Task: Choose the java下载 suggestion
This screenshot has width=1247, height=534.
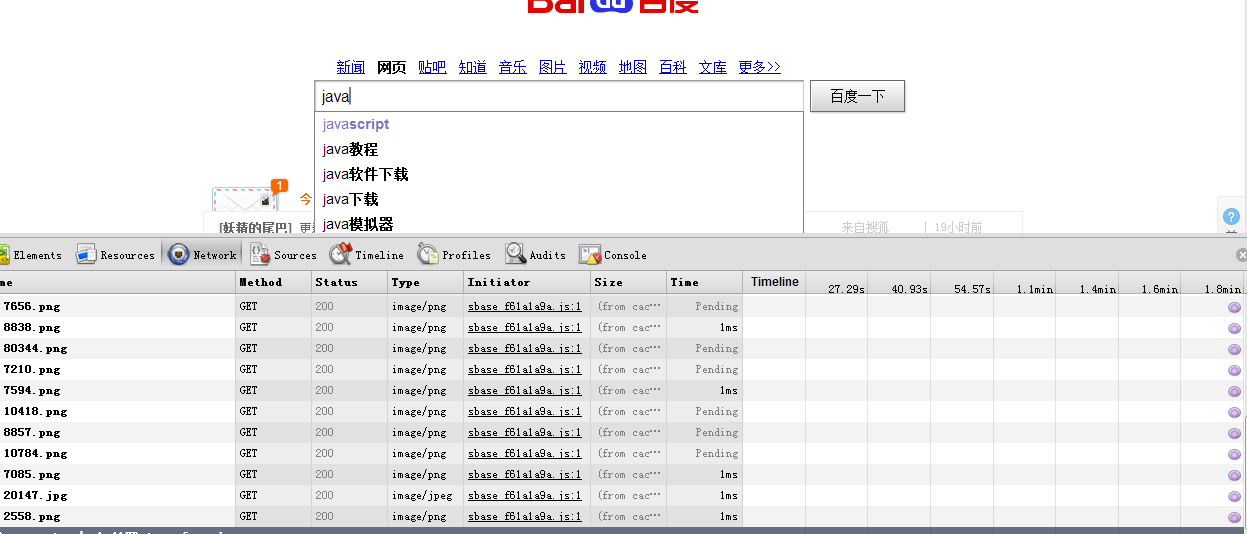Action: click(559, 199)
